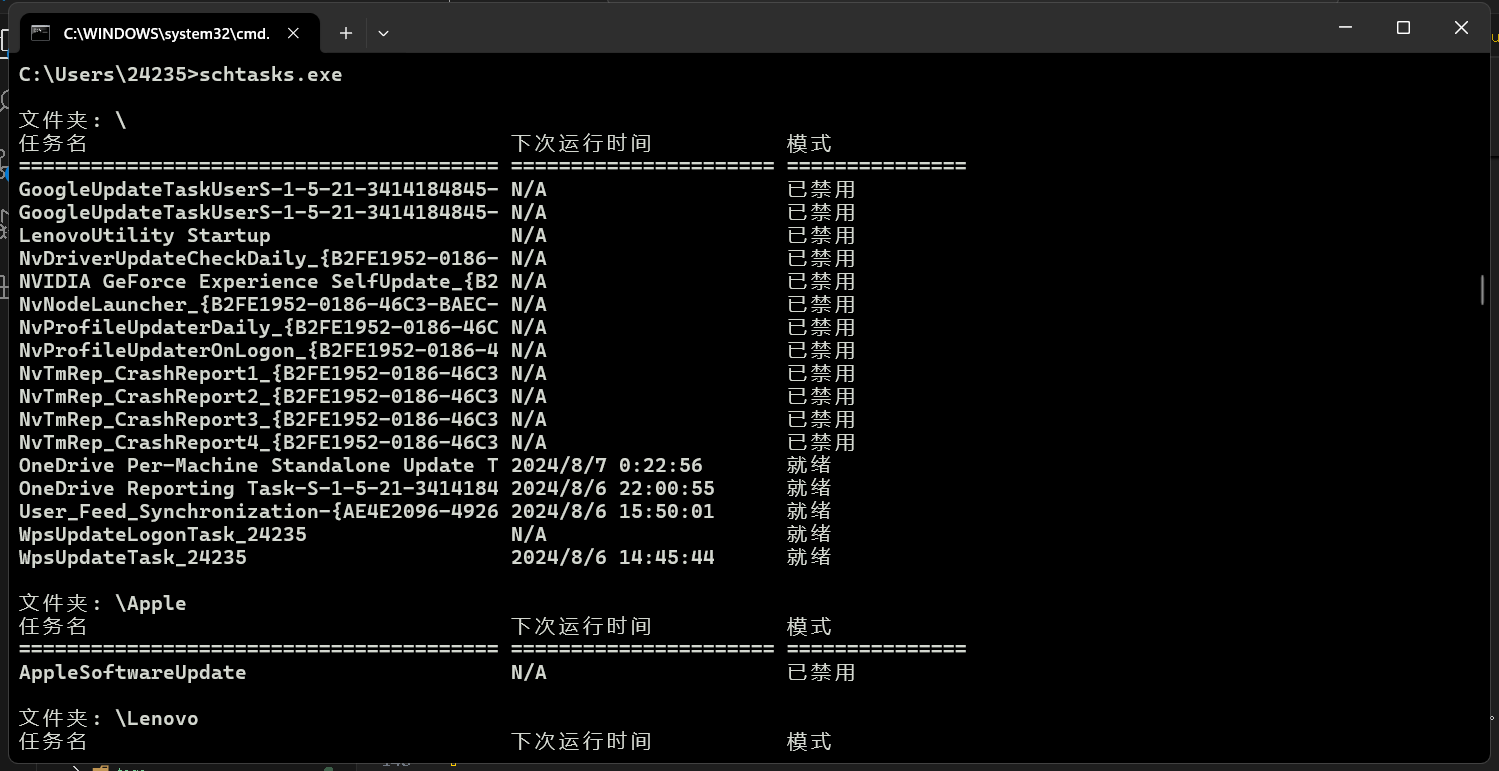This screenshot has width=1499, height=771.
Task: Expand the new tab profile dropdown chevron
Action: tap(383, 33)
